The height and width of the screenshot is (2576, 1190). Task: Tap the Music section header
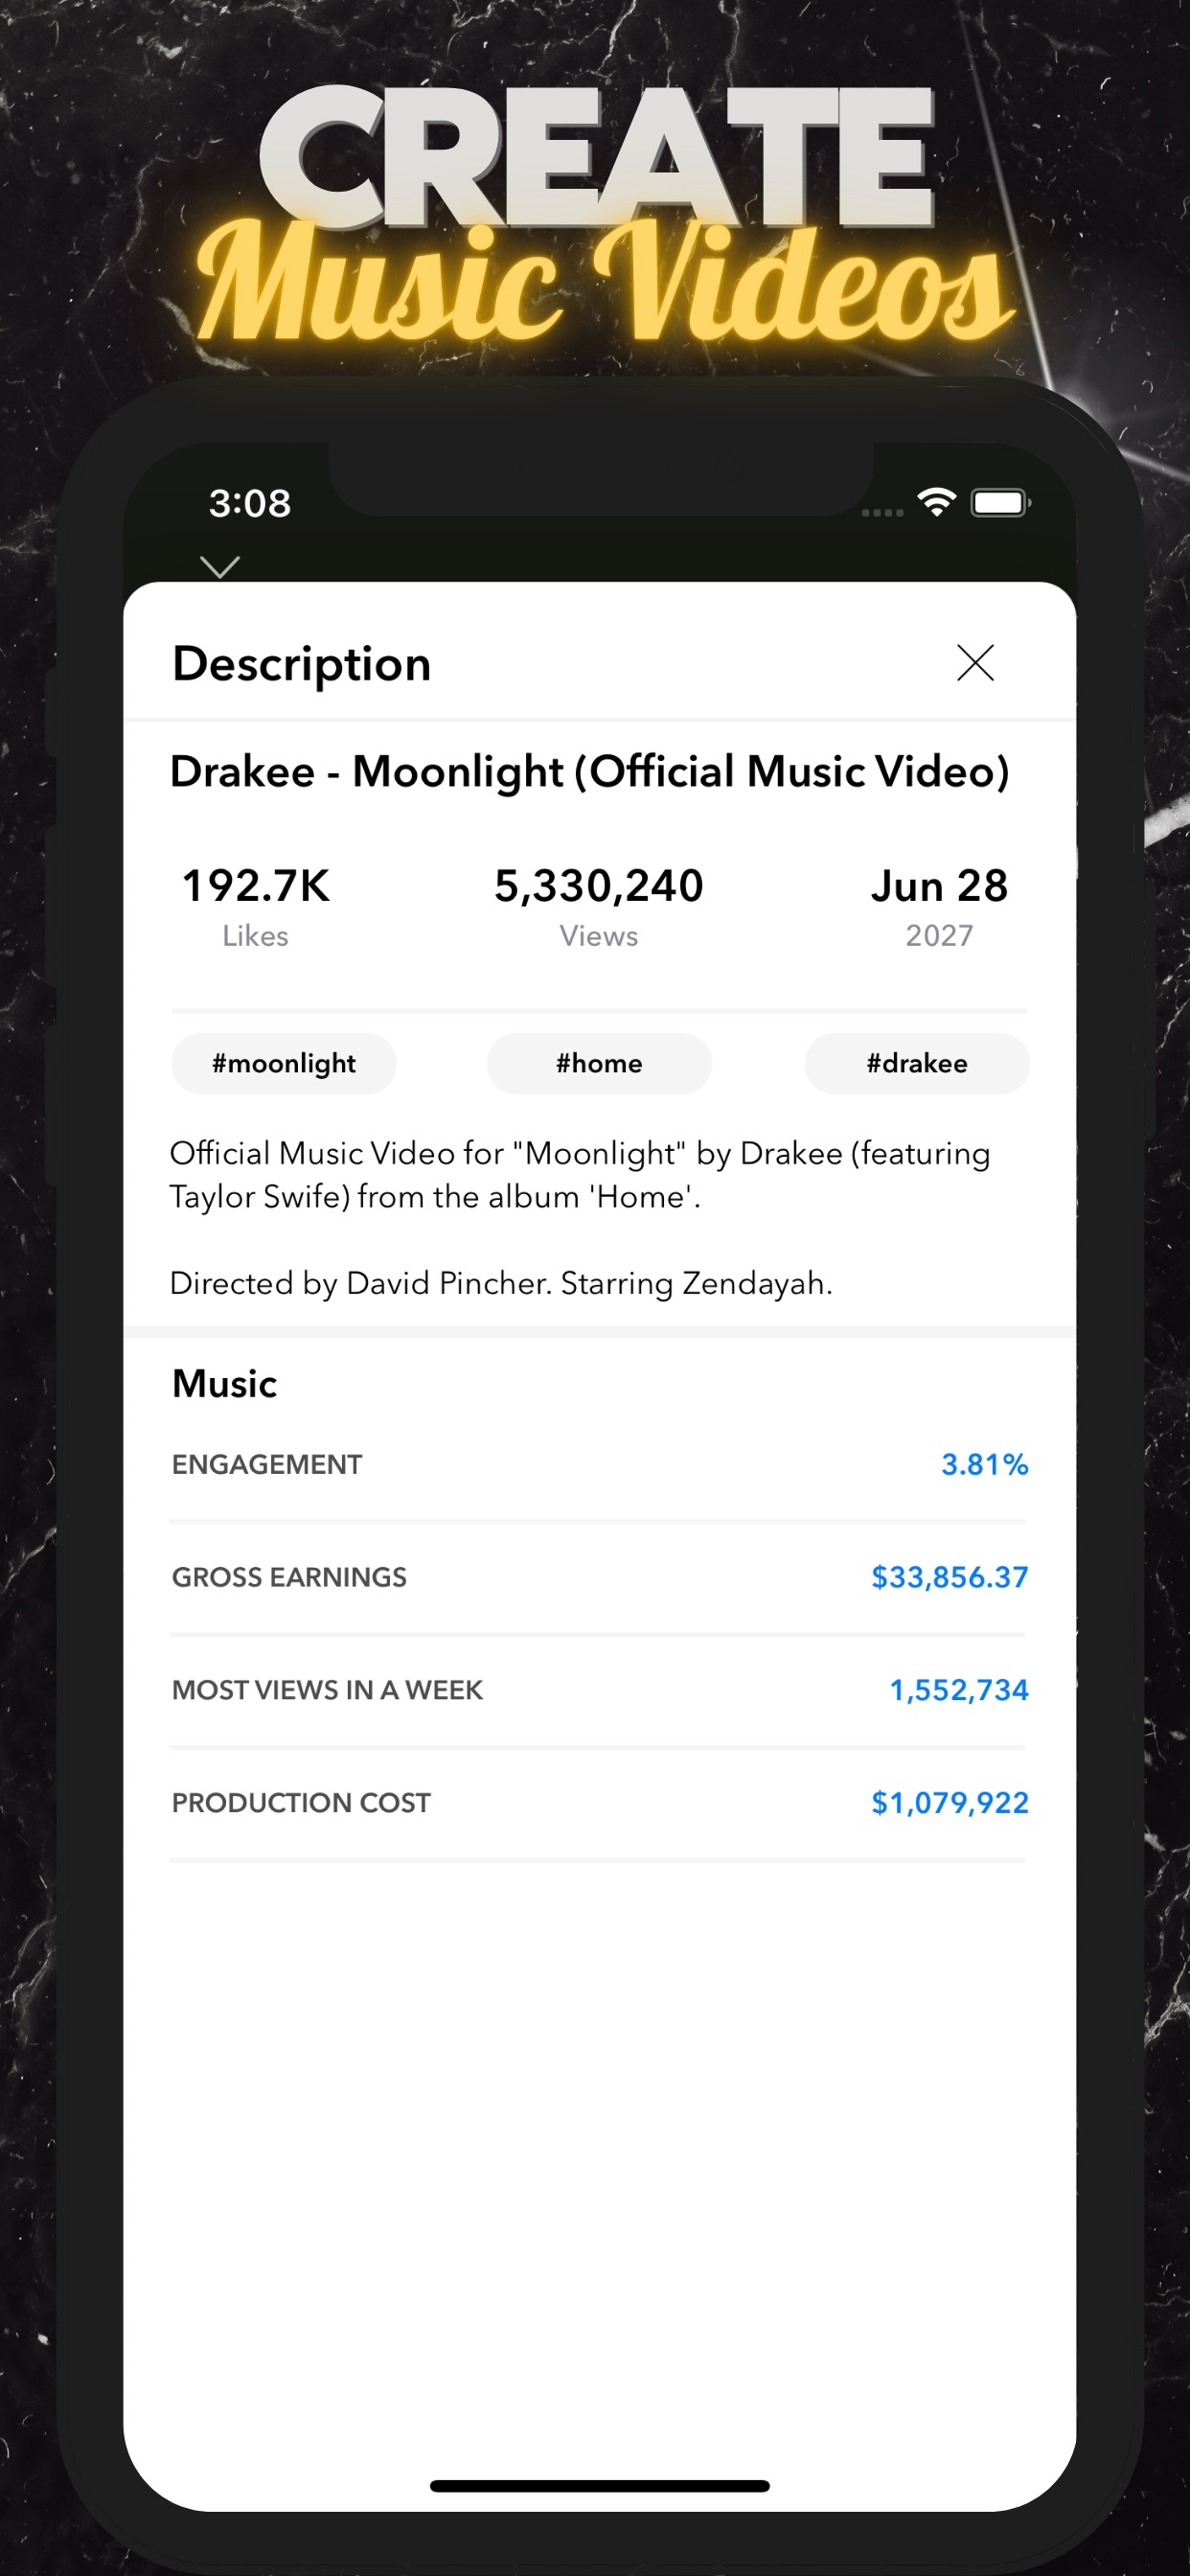point(223,1384)
